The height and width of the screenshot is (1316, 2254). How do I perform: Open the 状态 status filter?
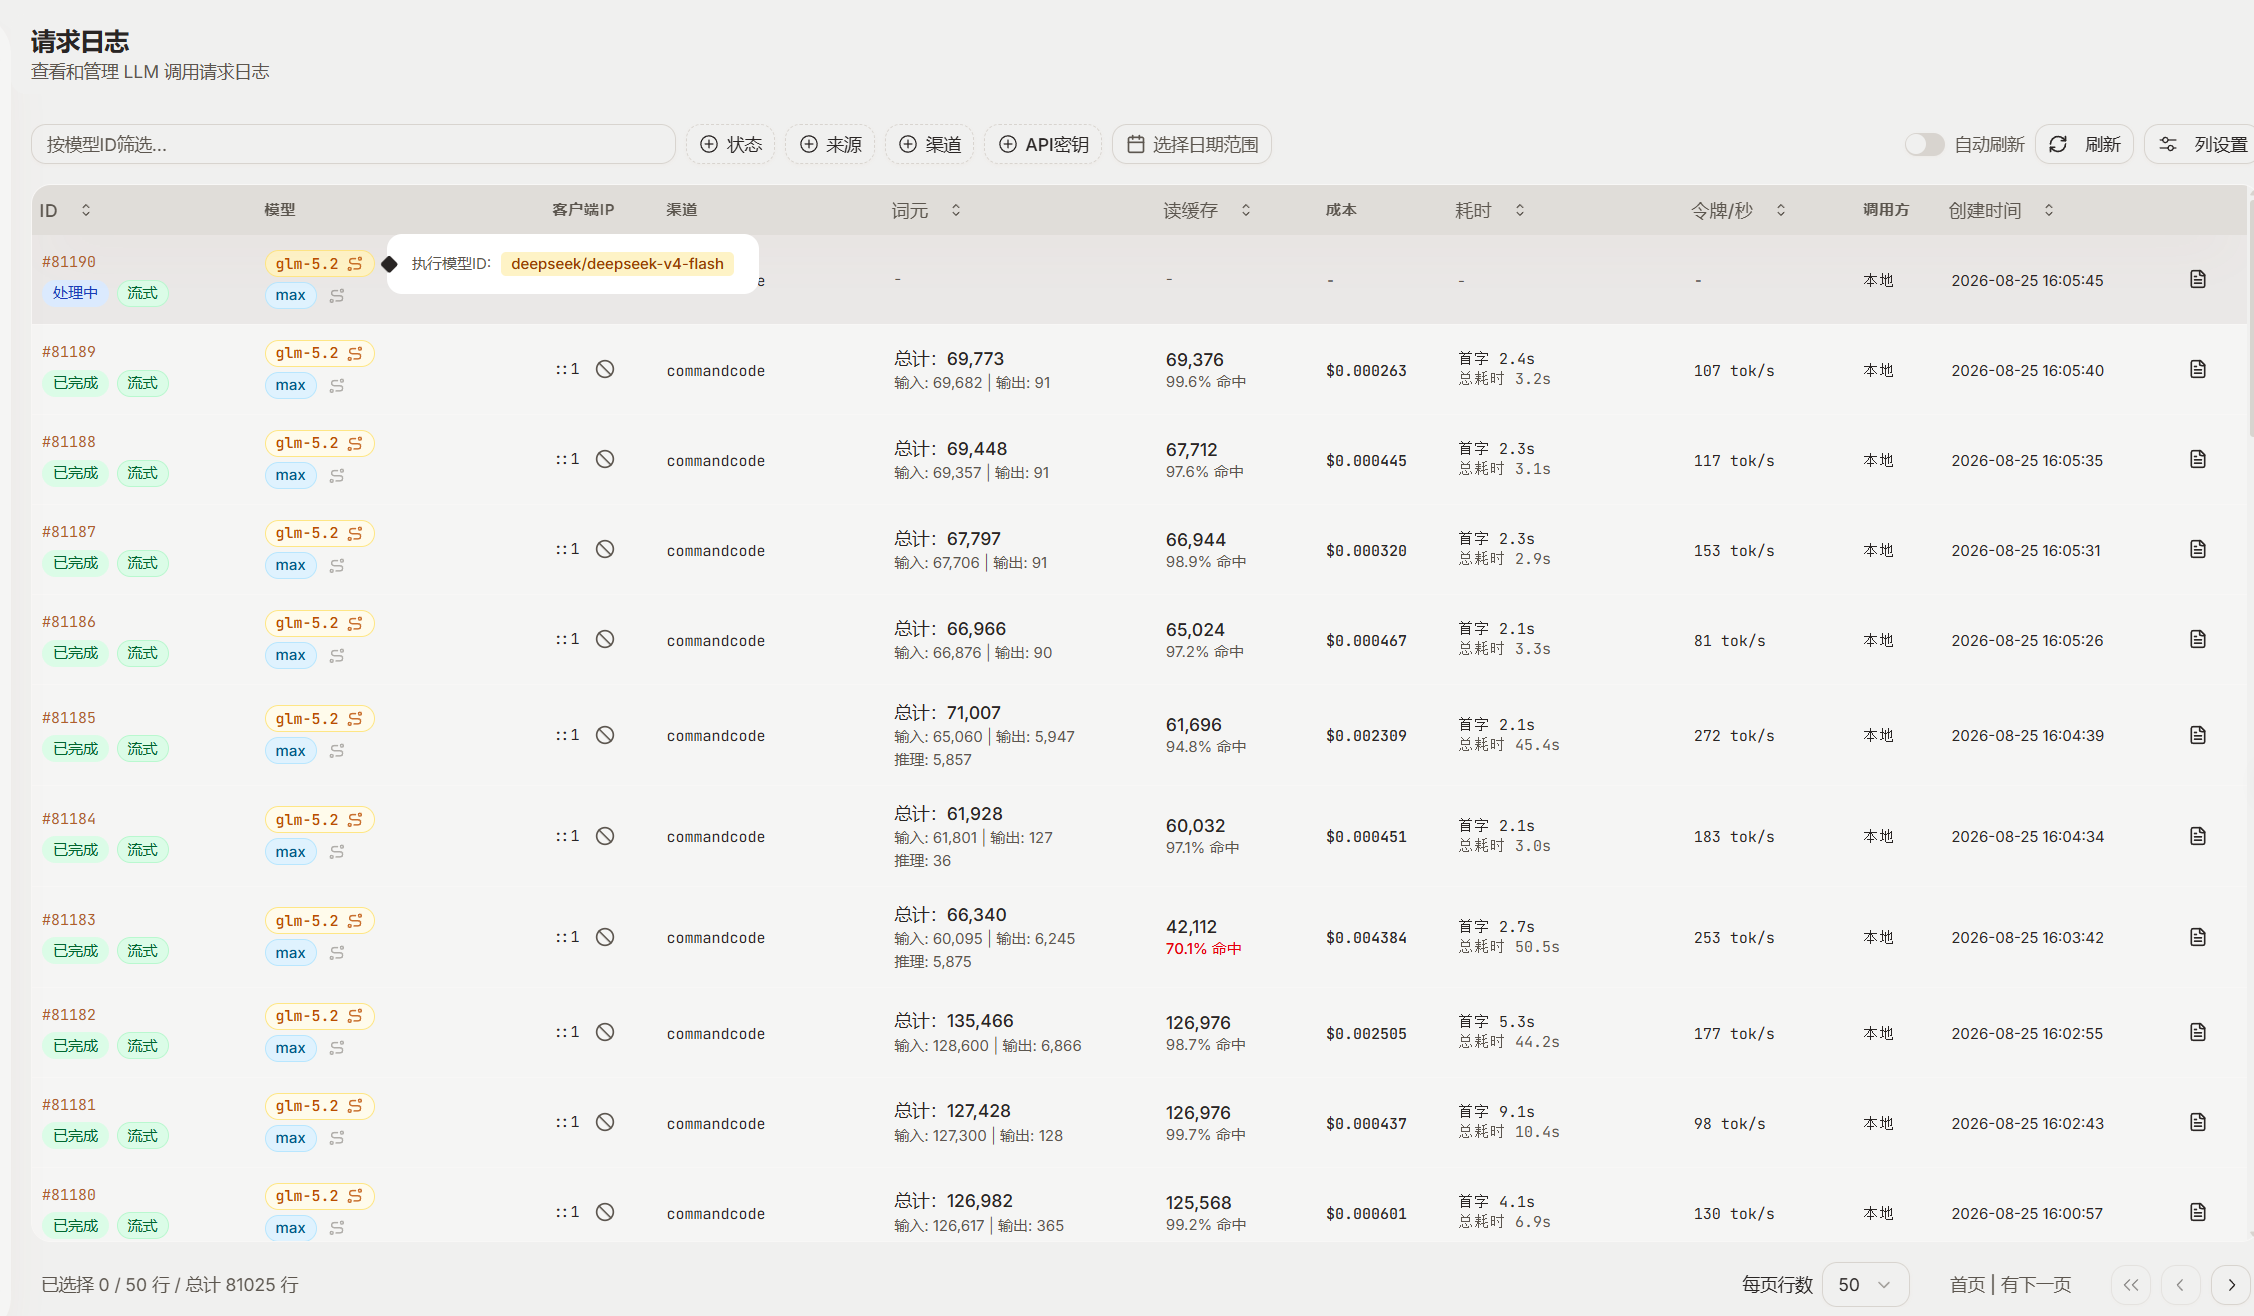730,144
